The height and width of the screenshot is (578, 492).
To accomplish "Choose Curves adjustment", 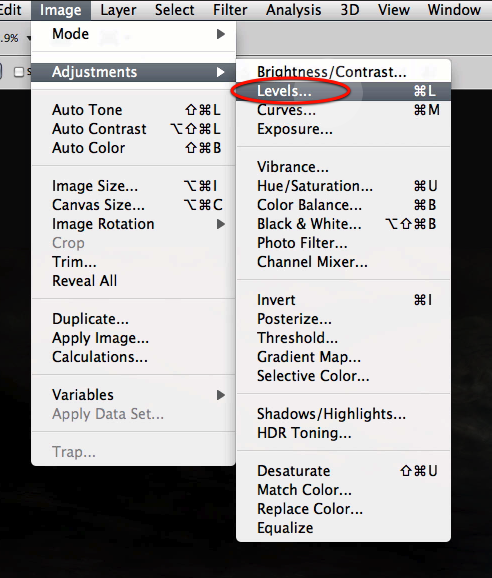I will (x=343, y=110).
